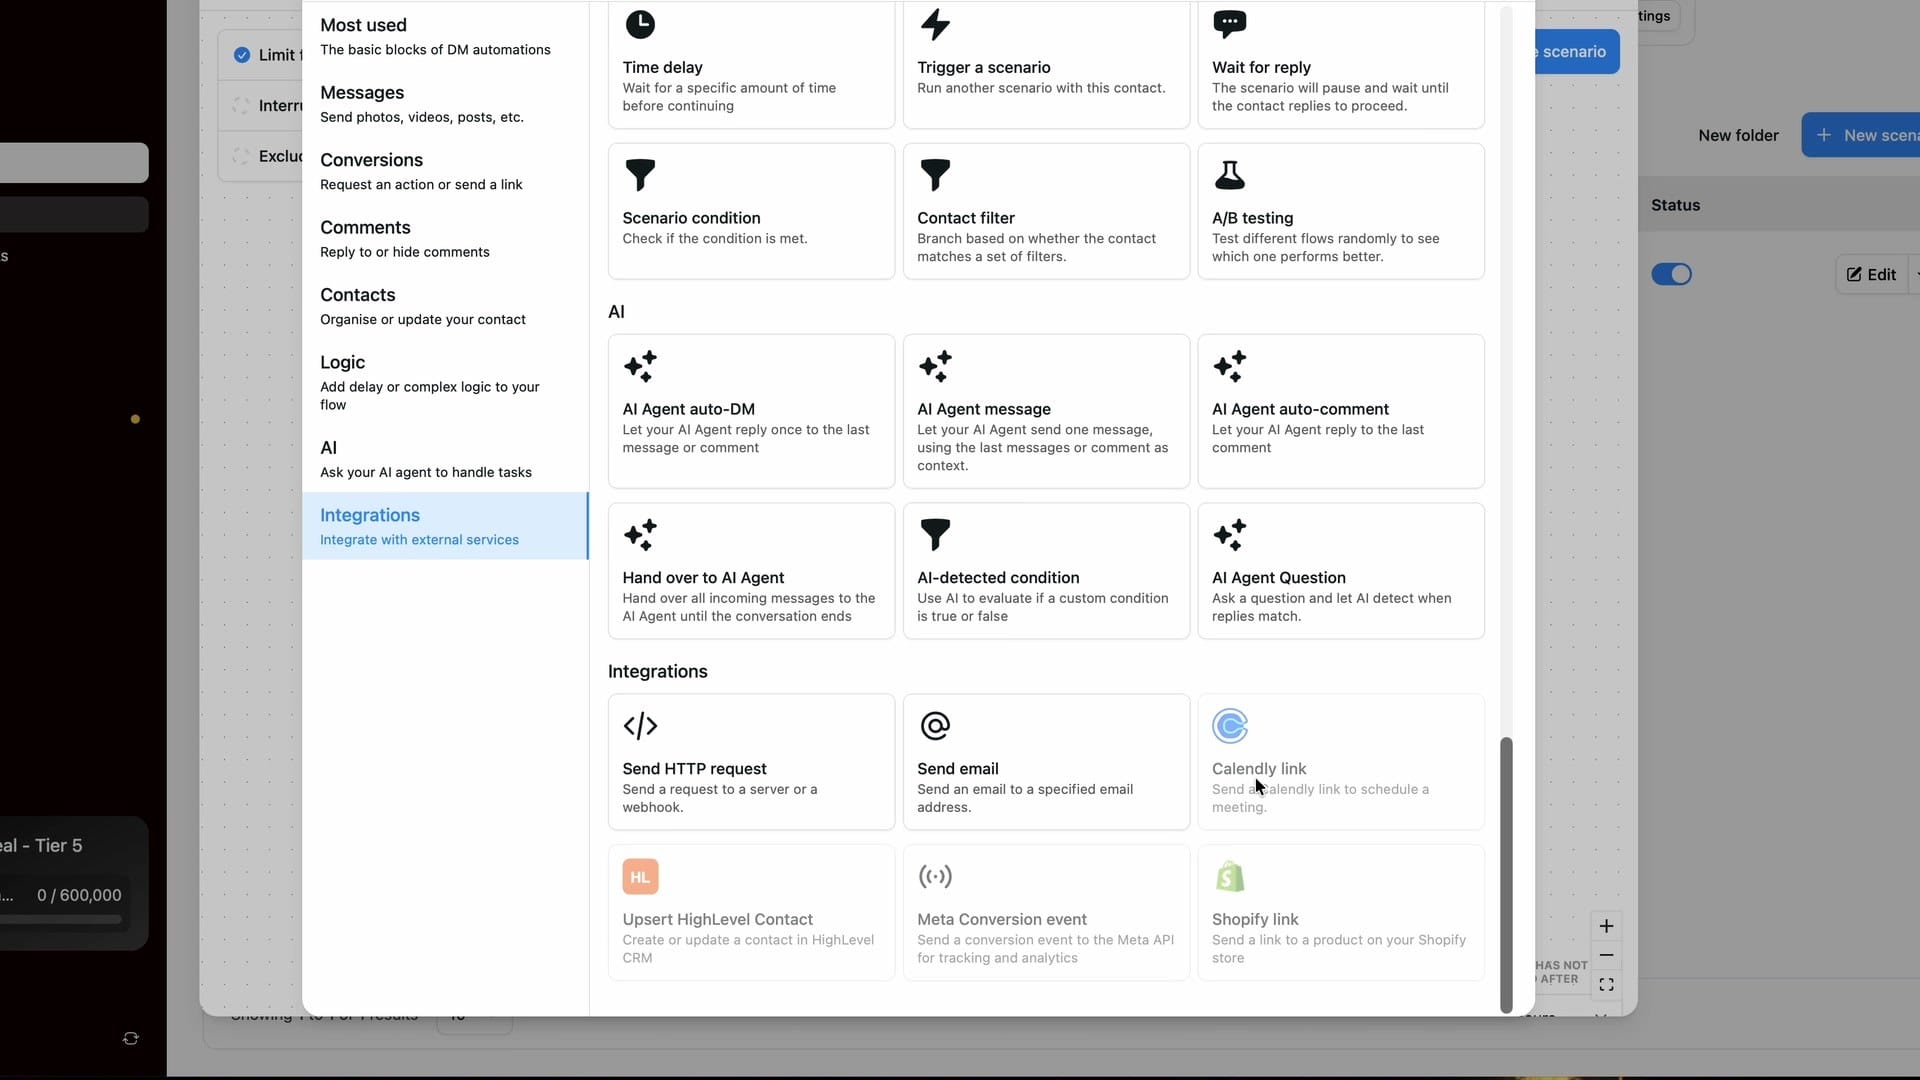
Task: Click the Time delay clock icon
Action: (640, 24)
